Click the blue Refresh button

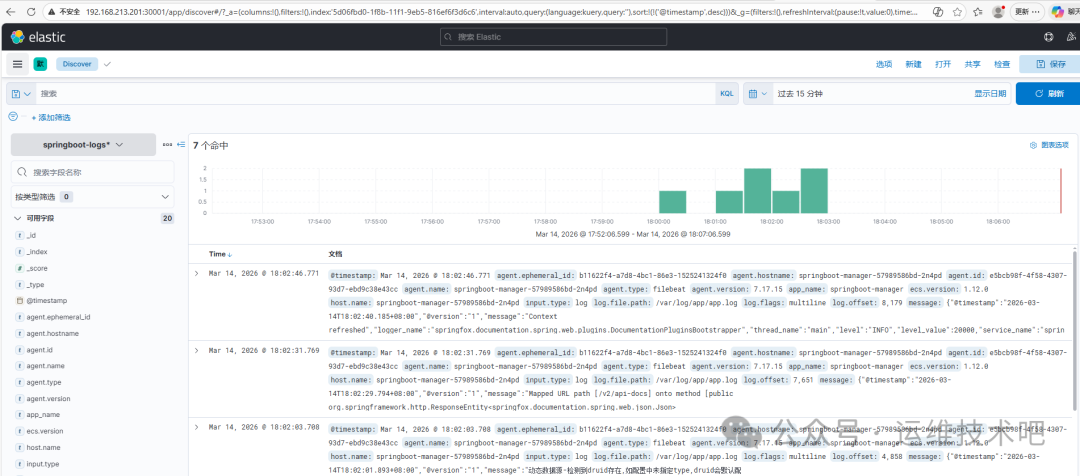tap(1048, 94)
